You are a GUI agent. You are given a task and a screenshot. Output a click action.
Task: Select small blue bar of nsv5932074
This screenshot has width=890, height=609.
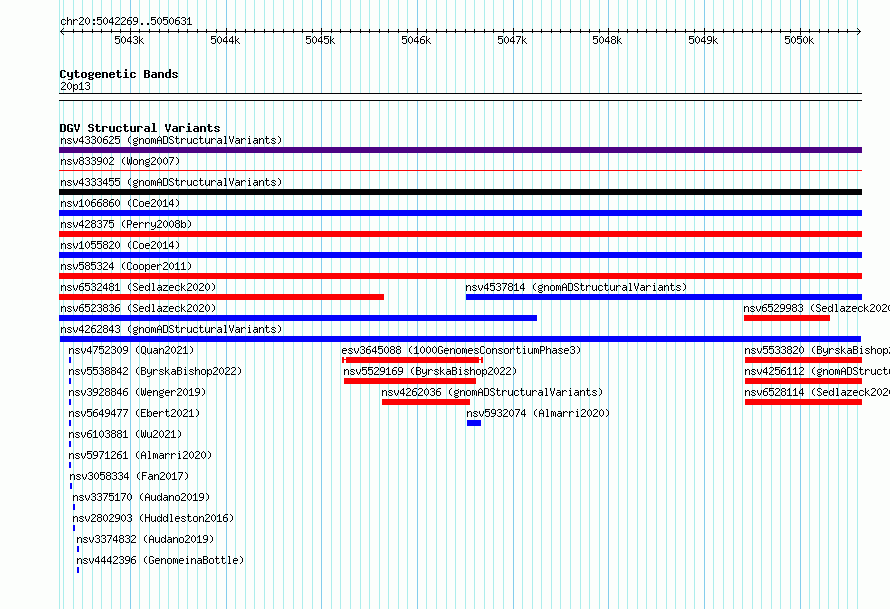click(474, 423)
